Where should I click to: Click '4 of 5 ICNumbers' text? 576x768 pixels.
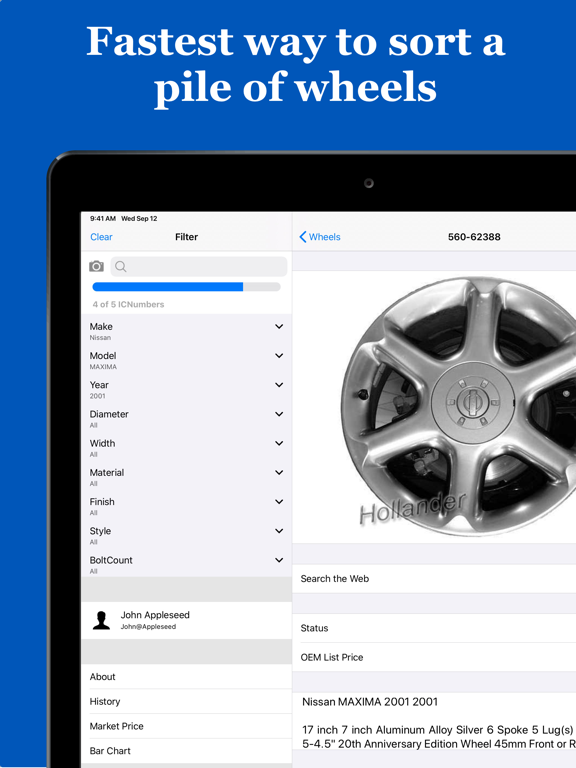click(128, 304)
